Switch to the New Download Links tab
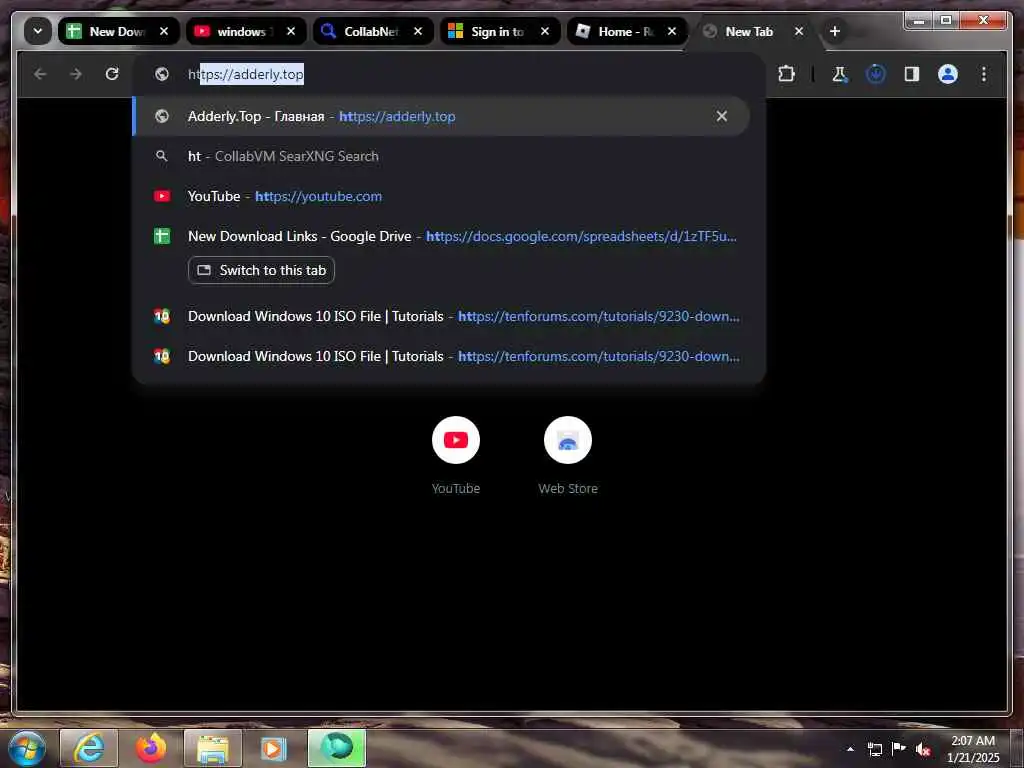Viewport: 1024px width, 768px height. pos(119,31)
